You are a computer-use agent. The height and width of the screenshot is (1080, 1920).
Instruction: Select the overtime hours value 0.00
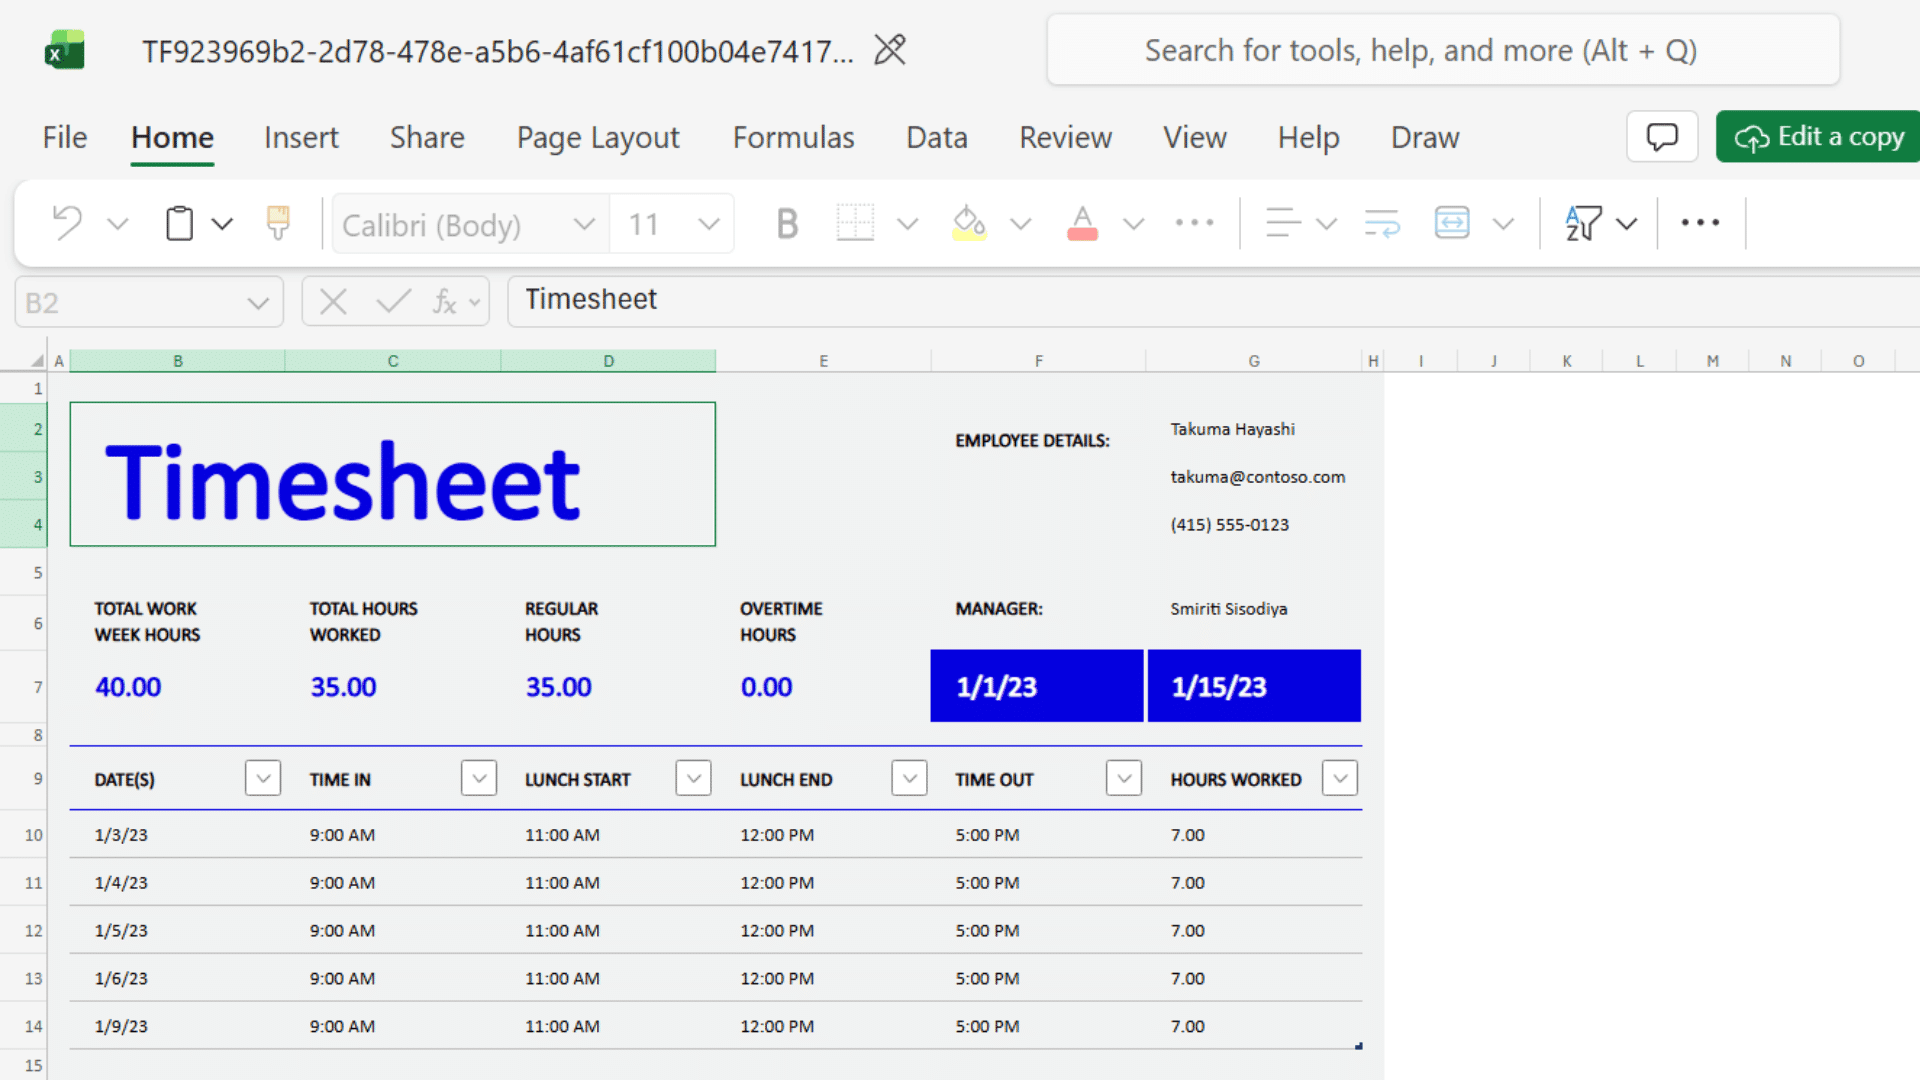[766, 687]
